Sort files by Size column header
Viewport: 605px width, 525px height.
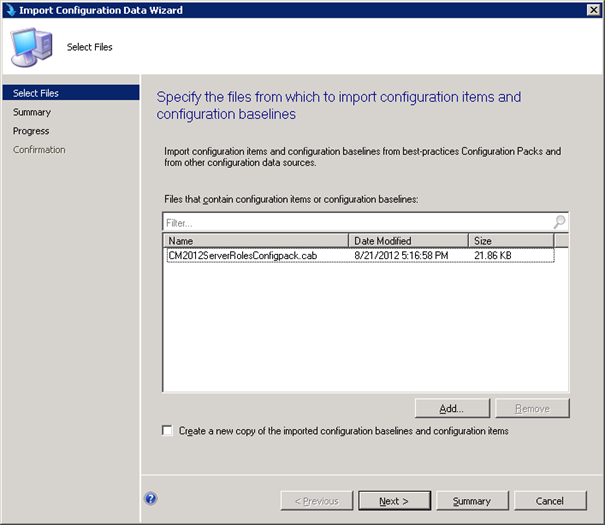[x=511, y=241]
